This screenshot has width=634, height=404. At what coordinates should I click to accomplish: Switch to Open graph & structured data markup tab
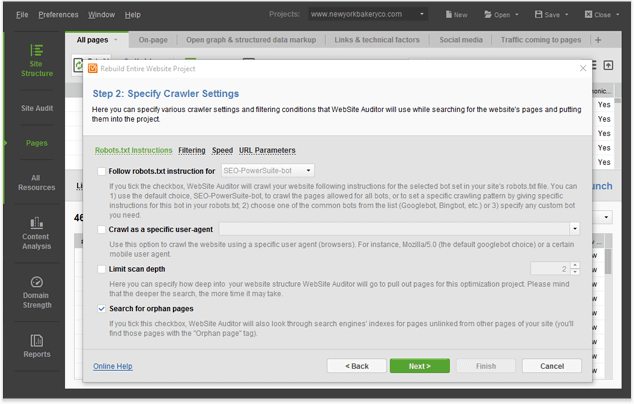point(251,40)
